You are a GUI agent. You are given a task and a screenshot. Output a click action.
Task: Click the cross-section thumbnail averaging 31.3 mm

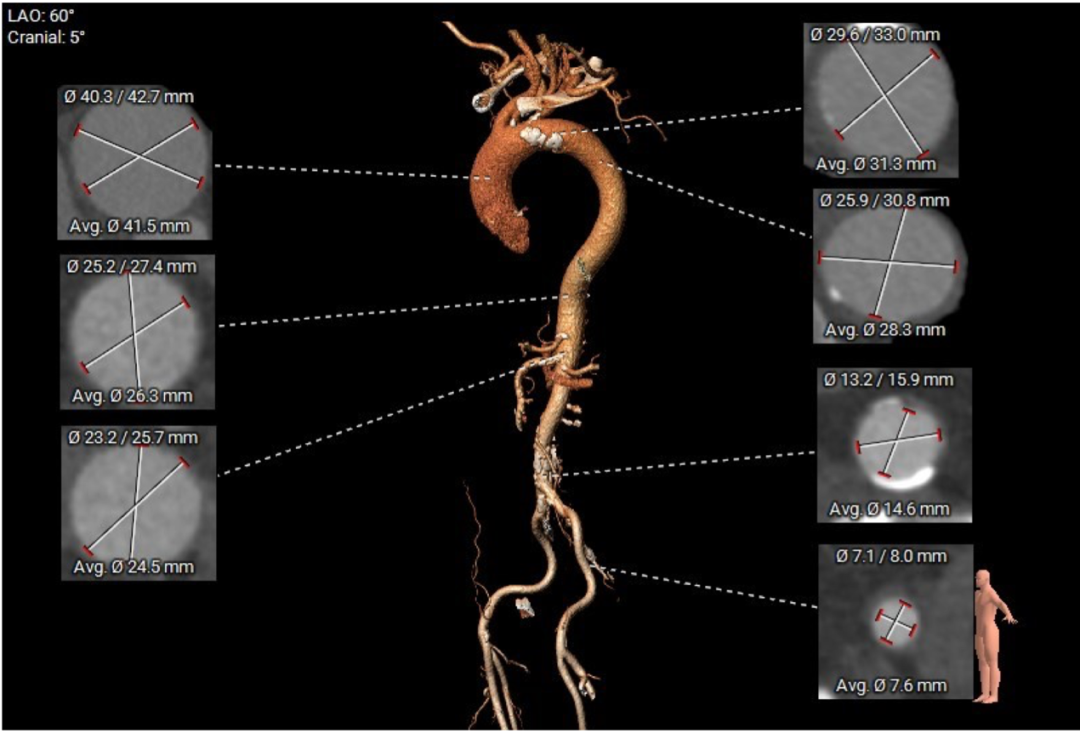[x=880, y=98]
